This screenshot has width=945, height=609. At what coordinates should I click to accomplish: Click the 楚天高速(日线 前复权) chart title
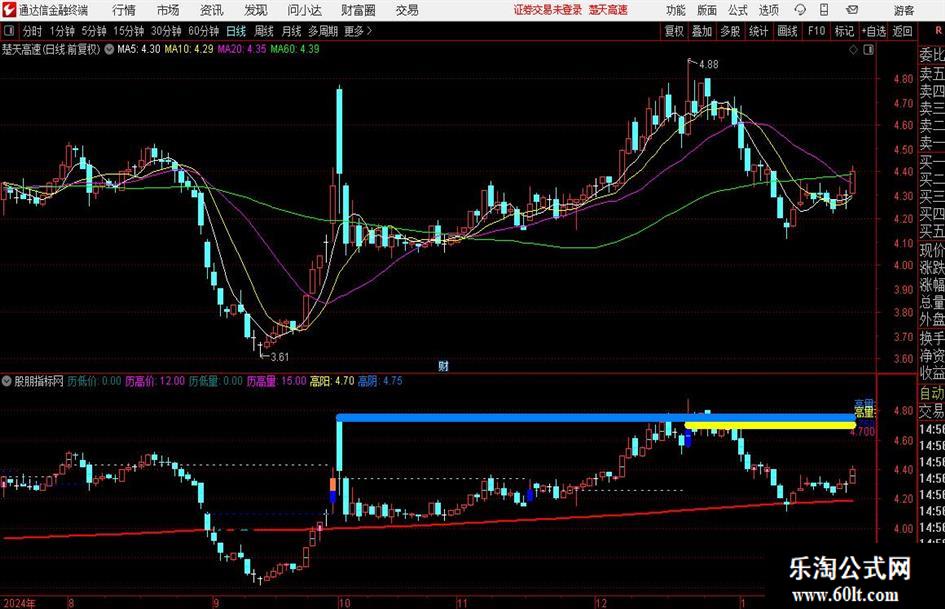(51, 49)
